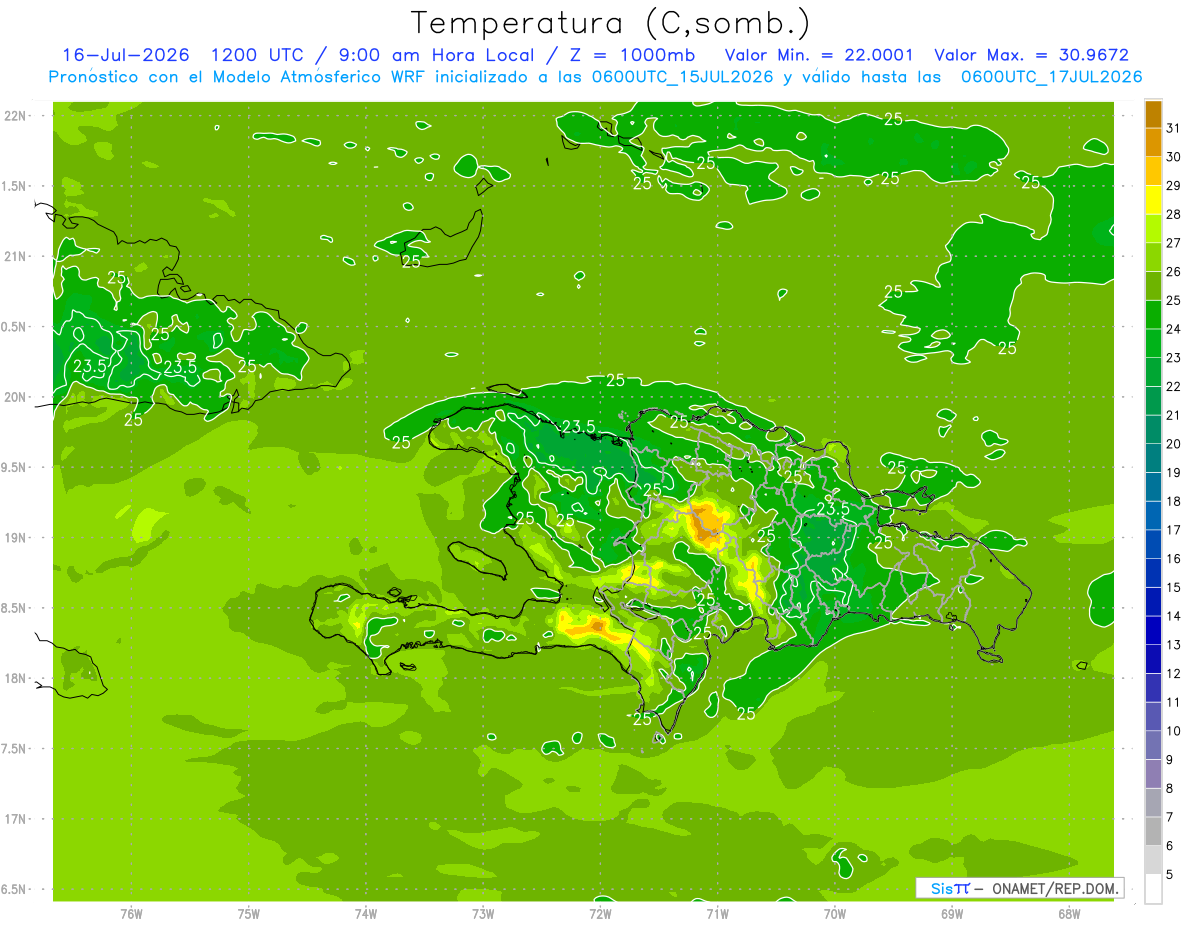
Task: Click the "69W" longitude label
Action: [952, 914]
